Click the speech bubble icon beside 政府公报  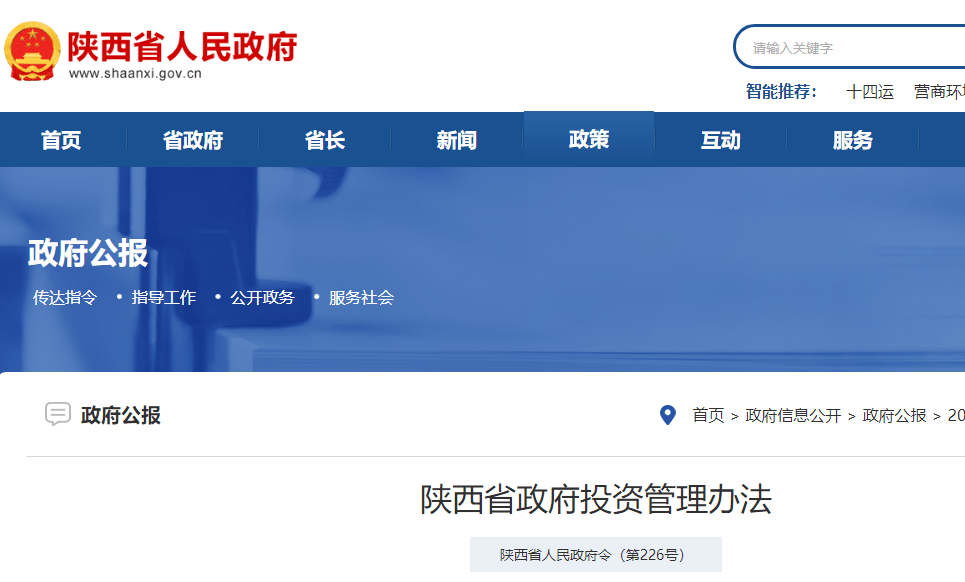click(x=58, y=415)
